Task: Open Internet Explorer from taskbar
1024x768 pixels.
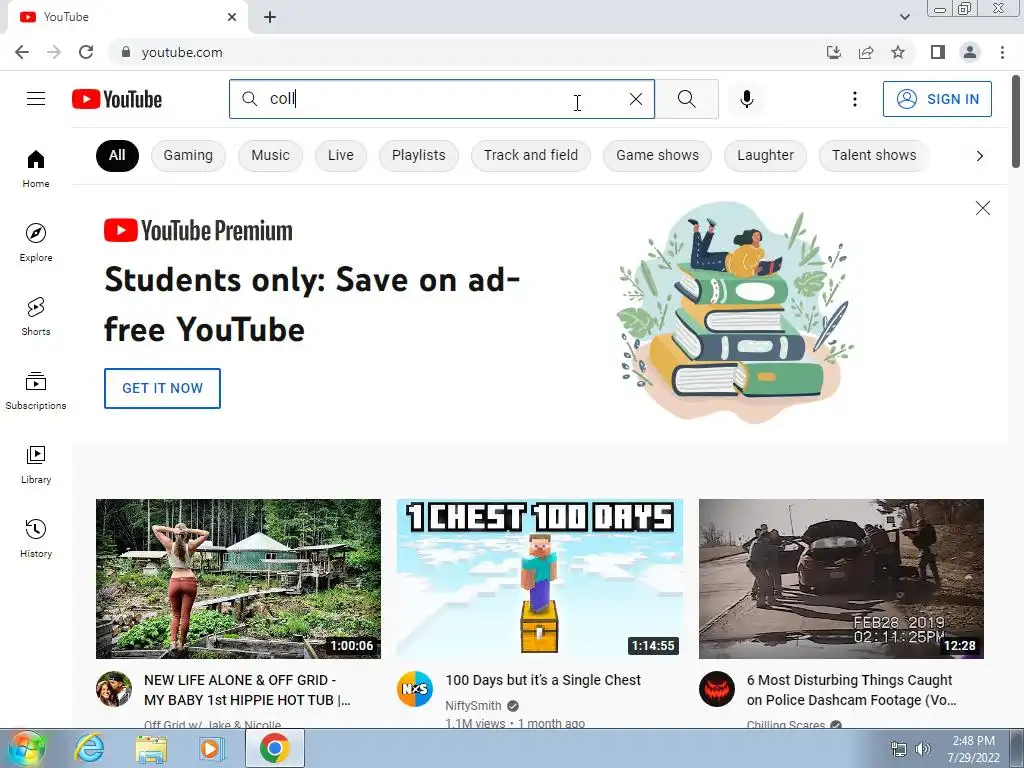Action: 89,748
